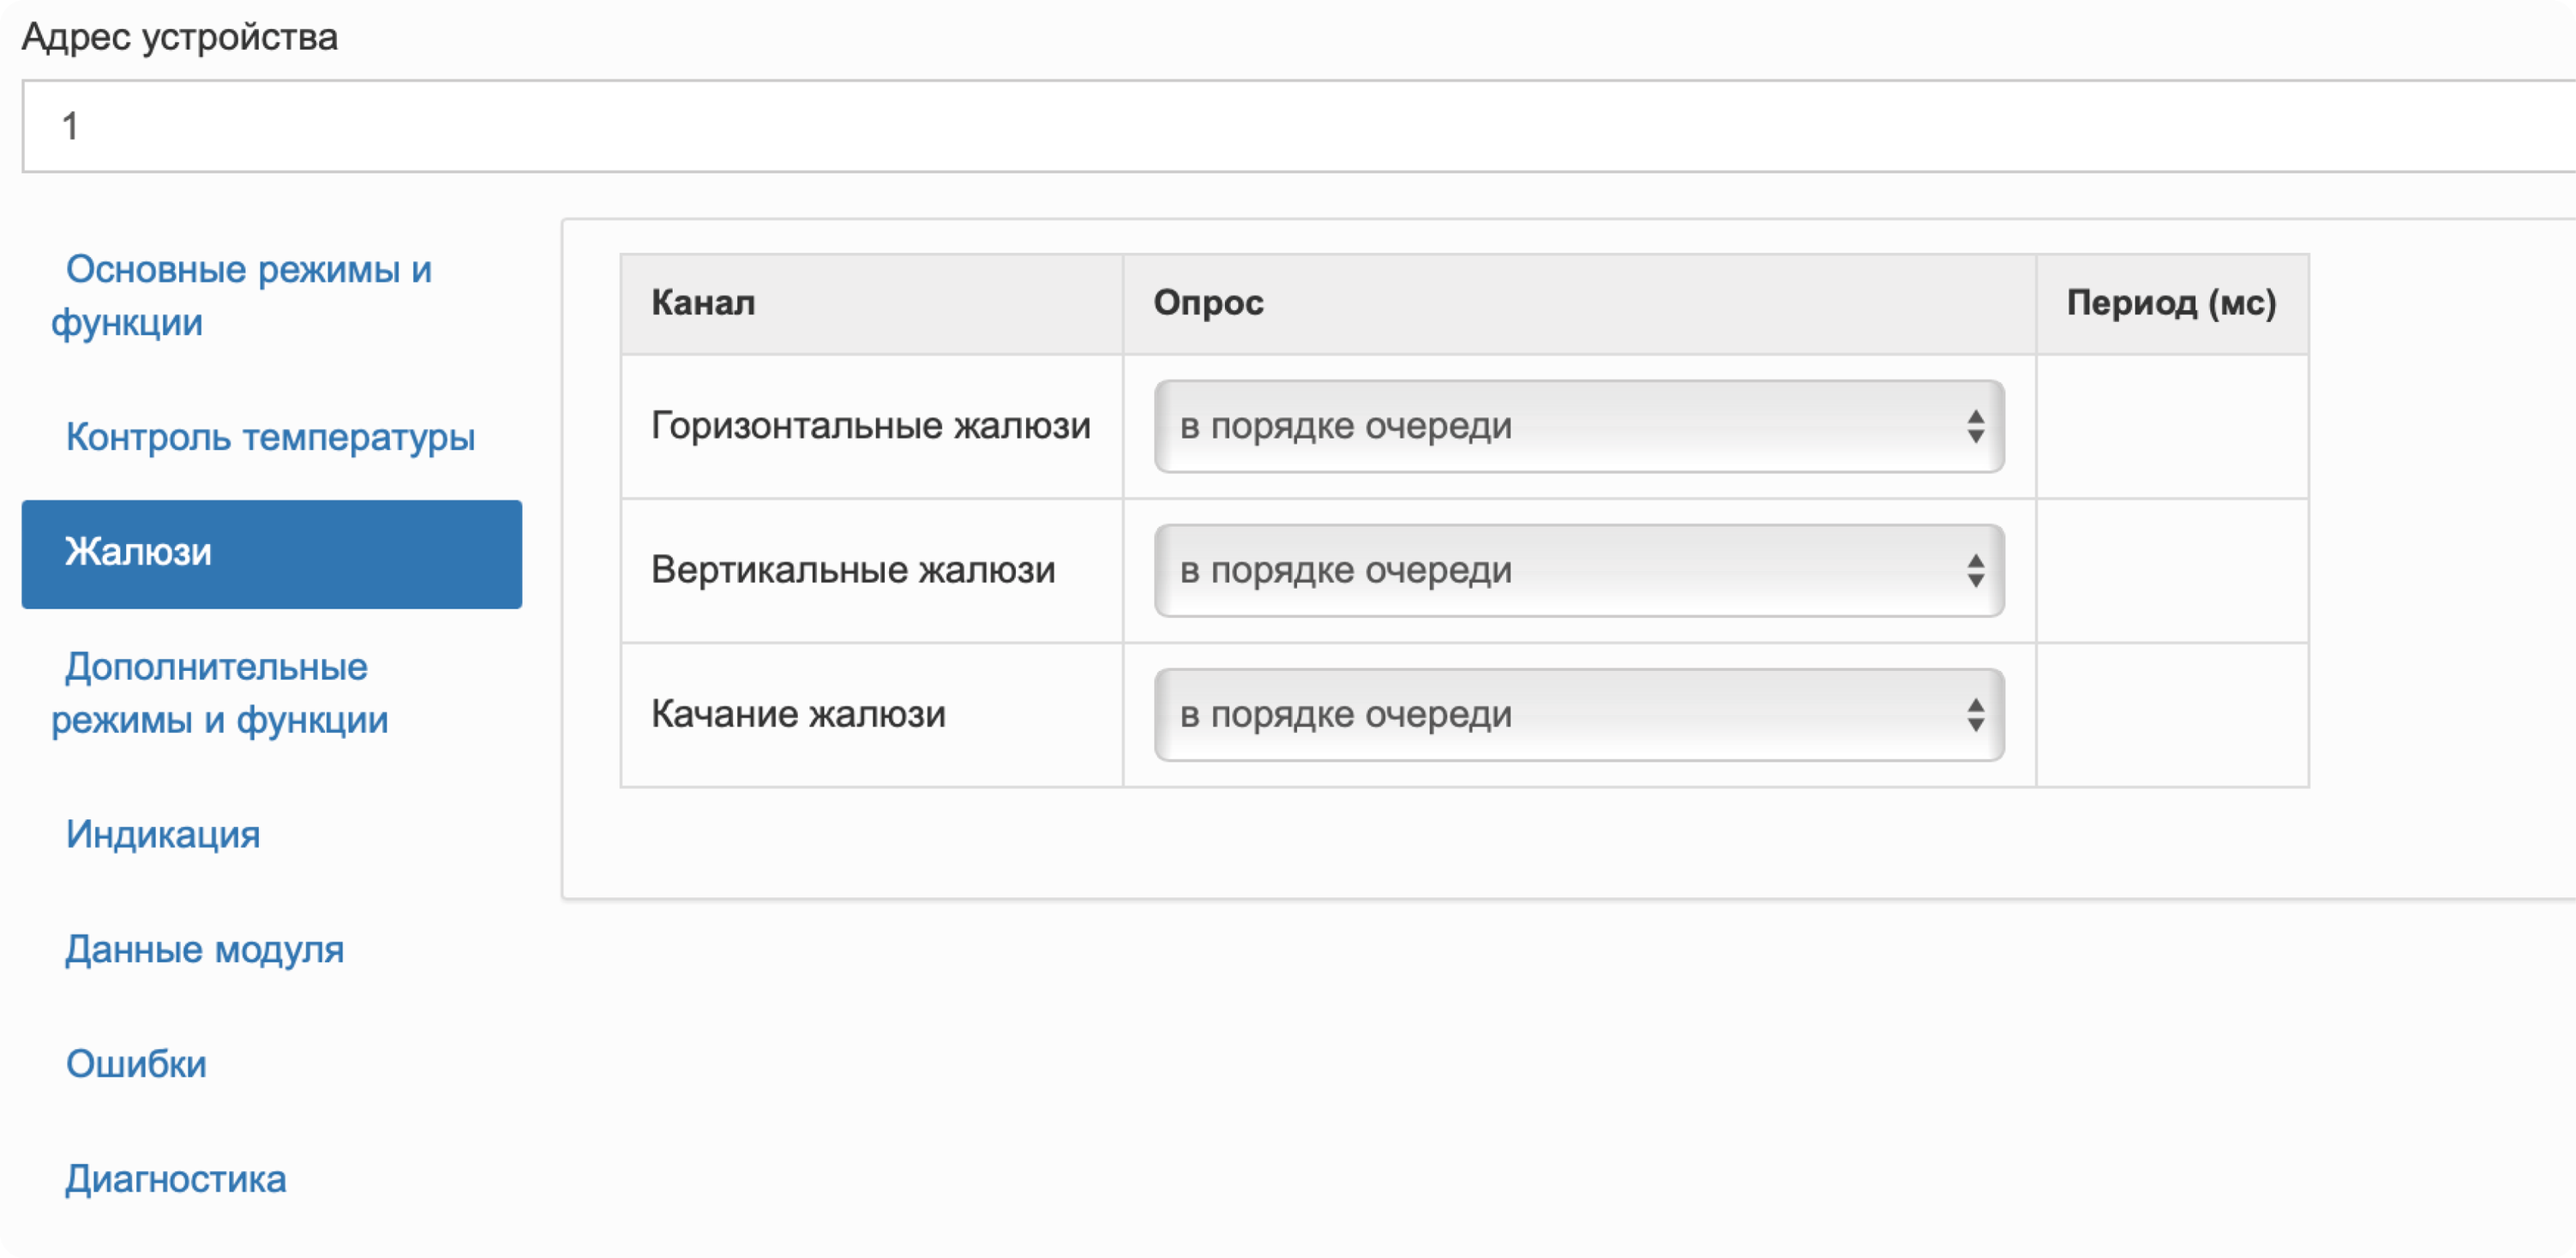Select the Жалюзи tab
Viewport: 2576px width, 1258px height.
[x=271, y=553]
